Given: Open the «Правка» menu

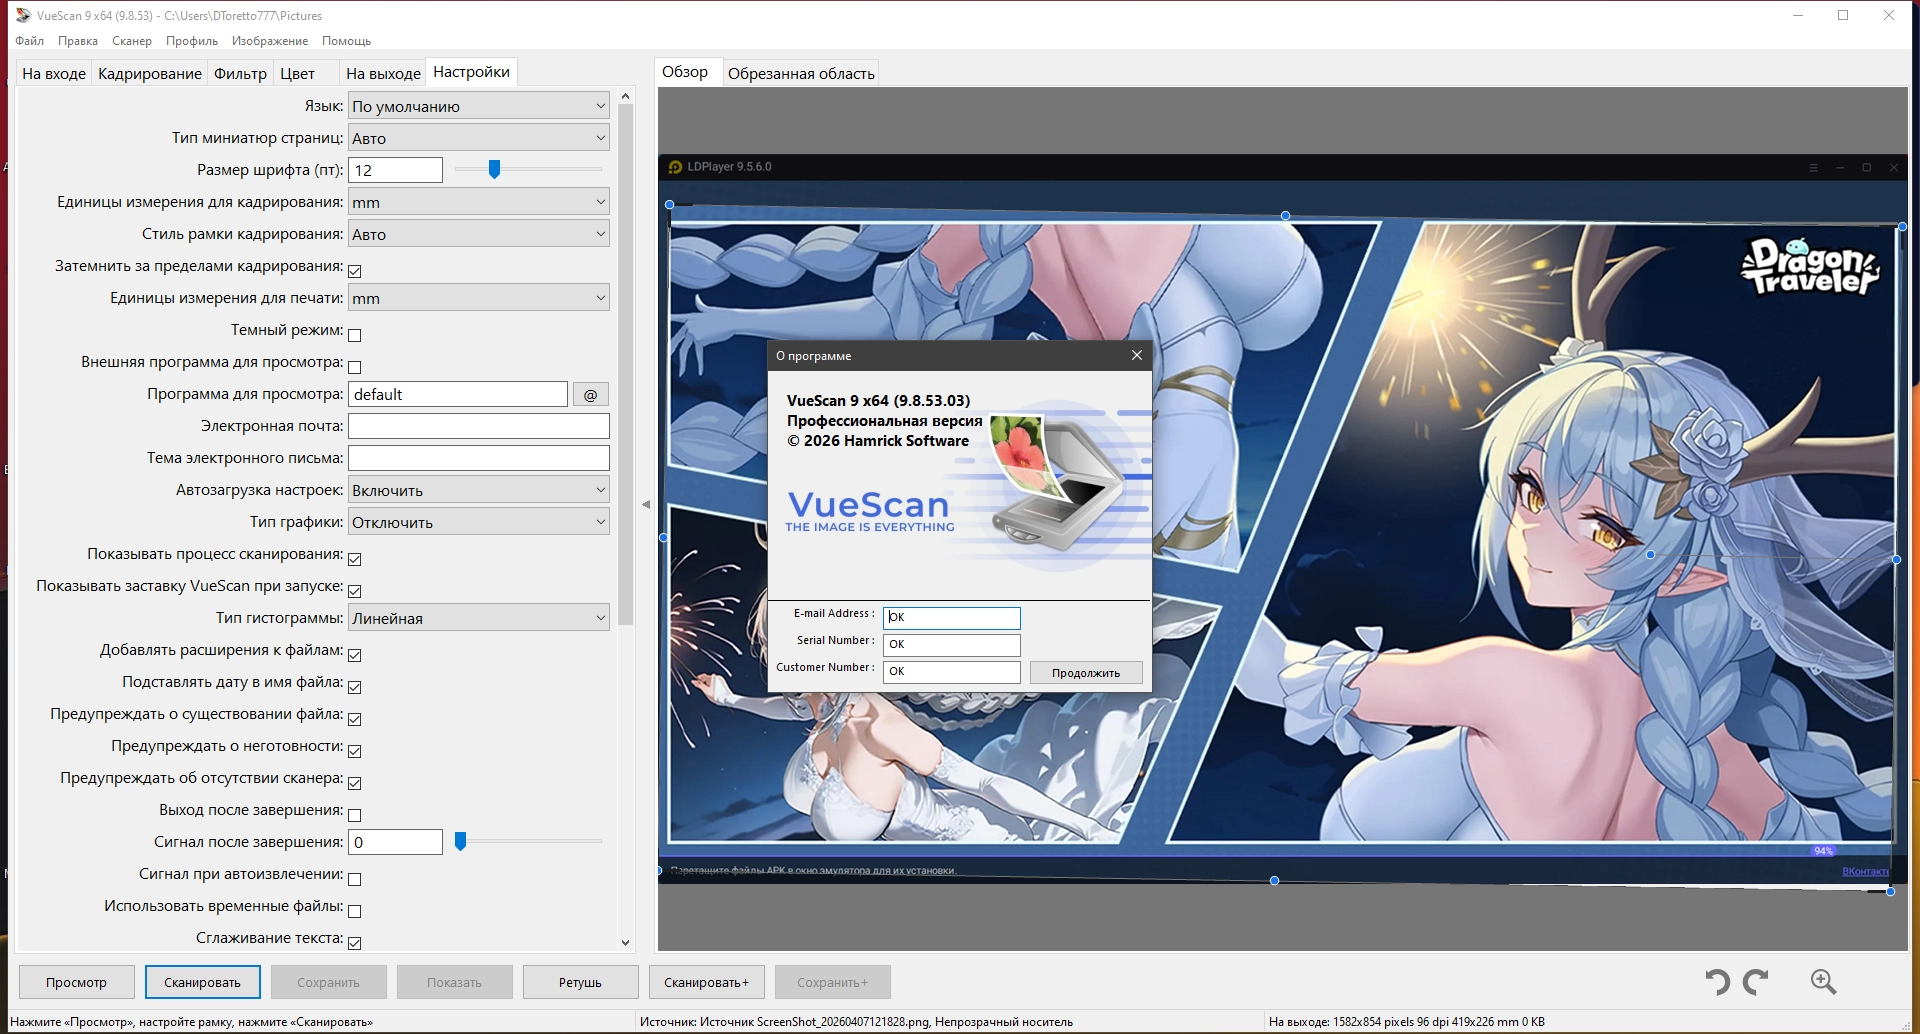Looking at the screenshot, I should pos(78,41).
